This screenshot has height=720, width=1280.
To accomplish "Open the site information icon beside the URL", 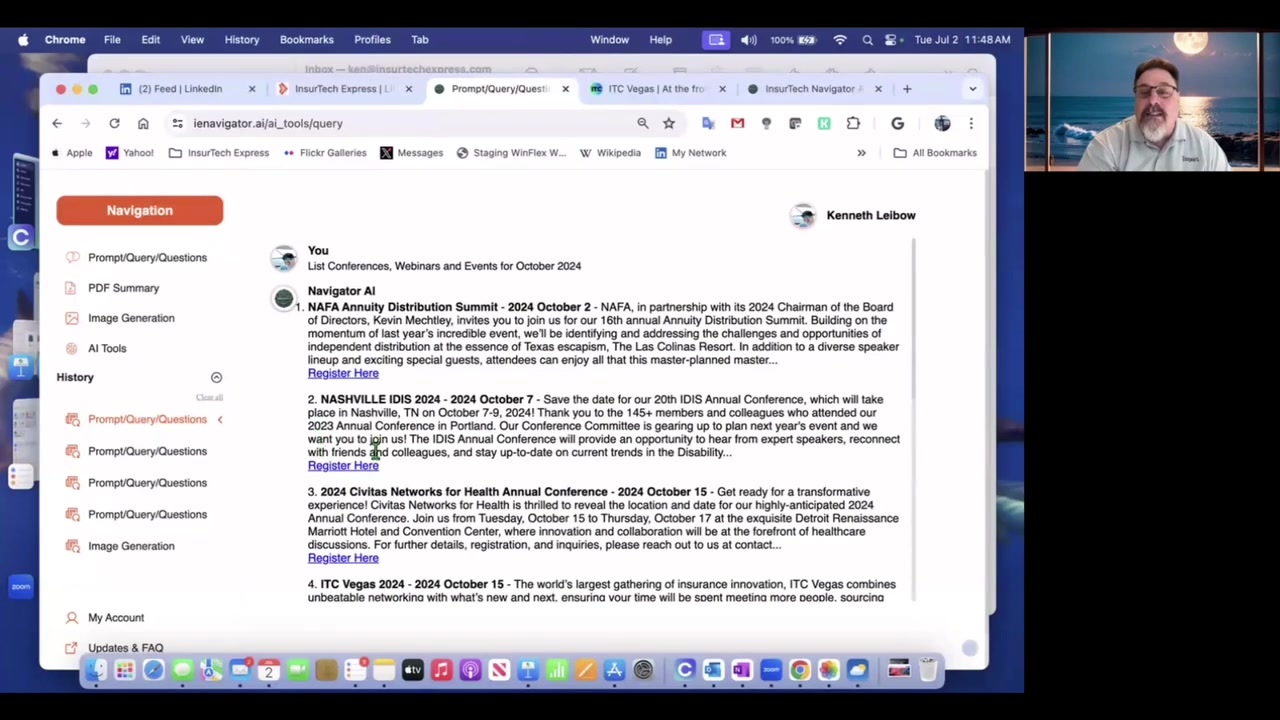I will pyautogui.click(x=177, y=123).
